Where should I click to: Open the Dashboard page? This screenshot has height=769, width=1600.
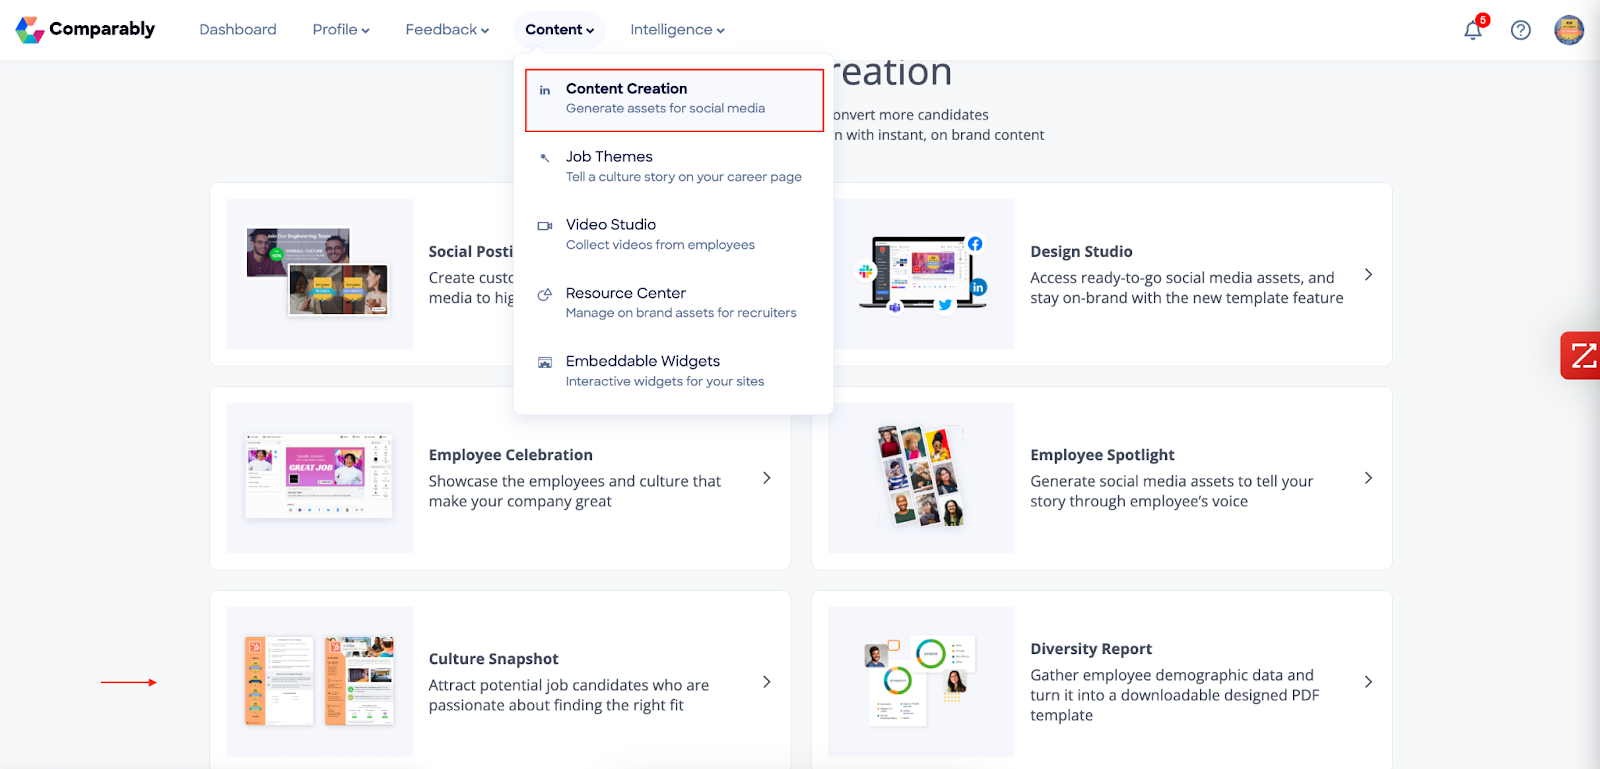pos(238,30)
